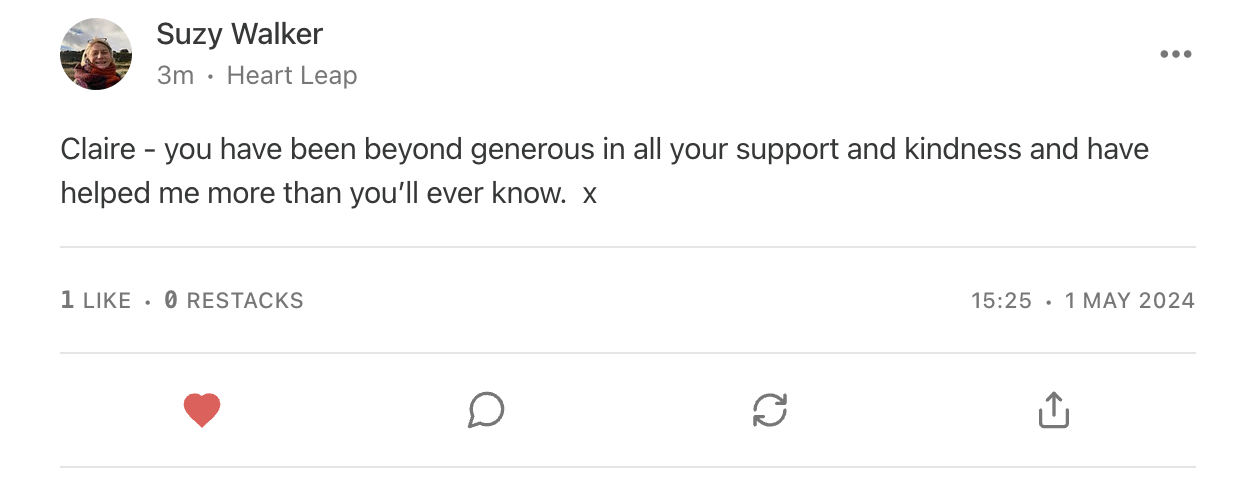Click the word RESTACKS in the stats
Viewport: 1238px width, 490px height.
pyautogui.click(x=245, y=300)
